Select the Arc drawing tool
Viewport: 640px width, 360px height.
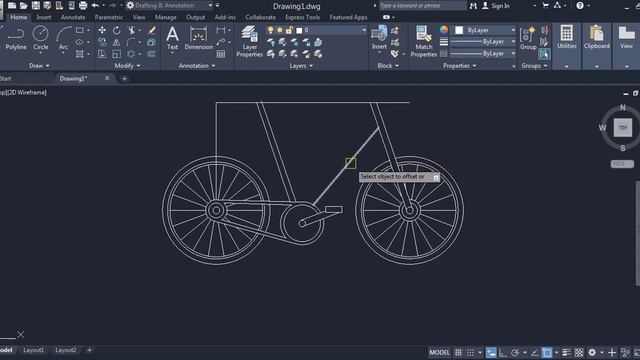63,38
